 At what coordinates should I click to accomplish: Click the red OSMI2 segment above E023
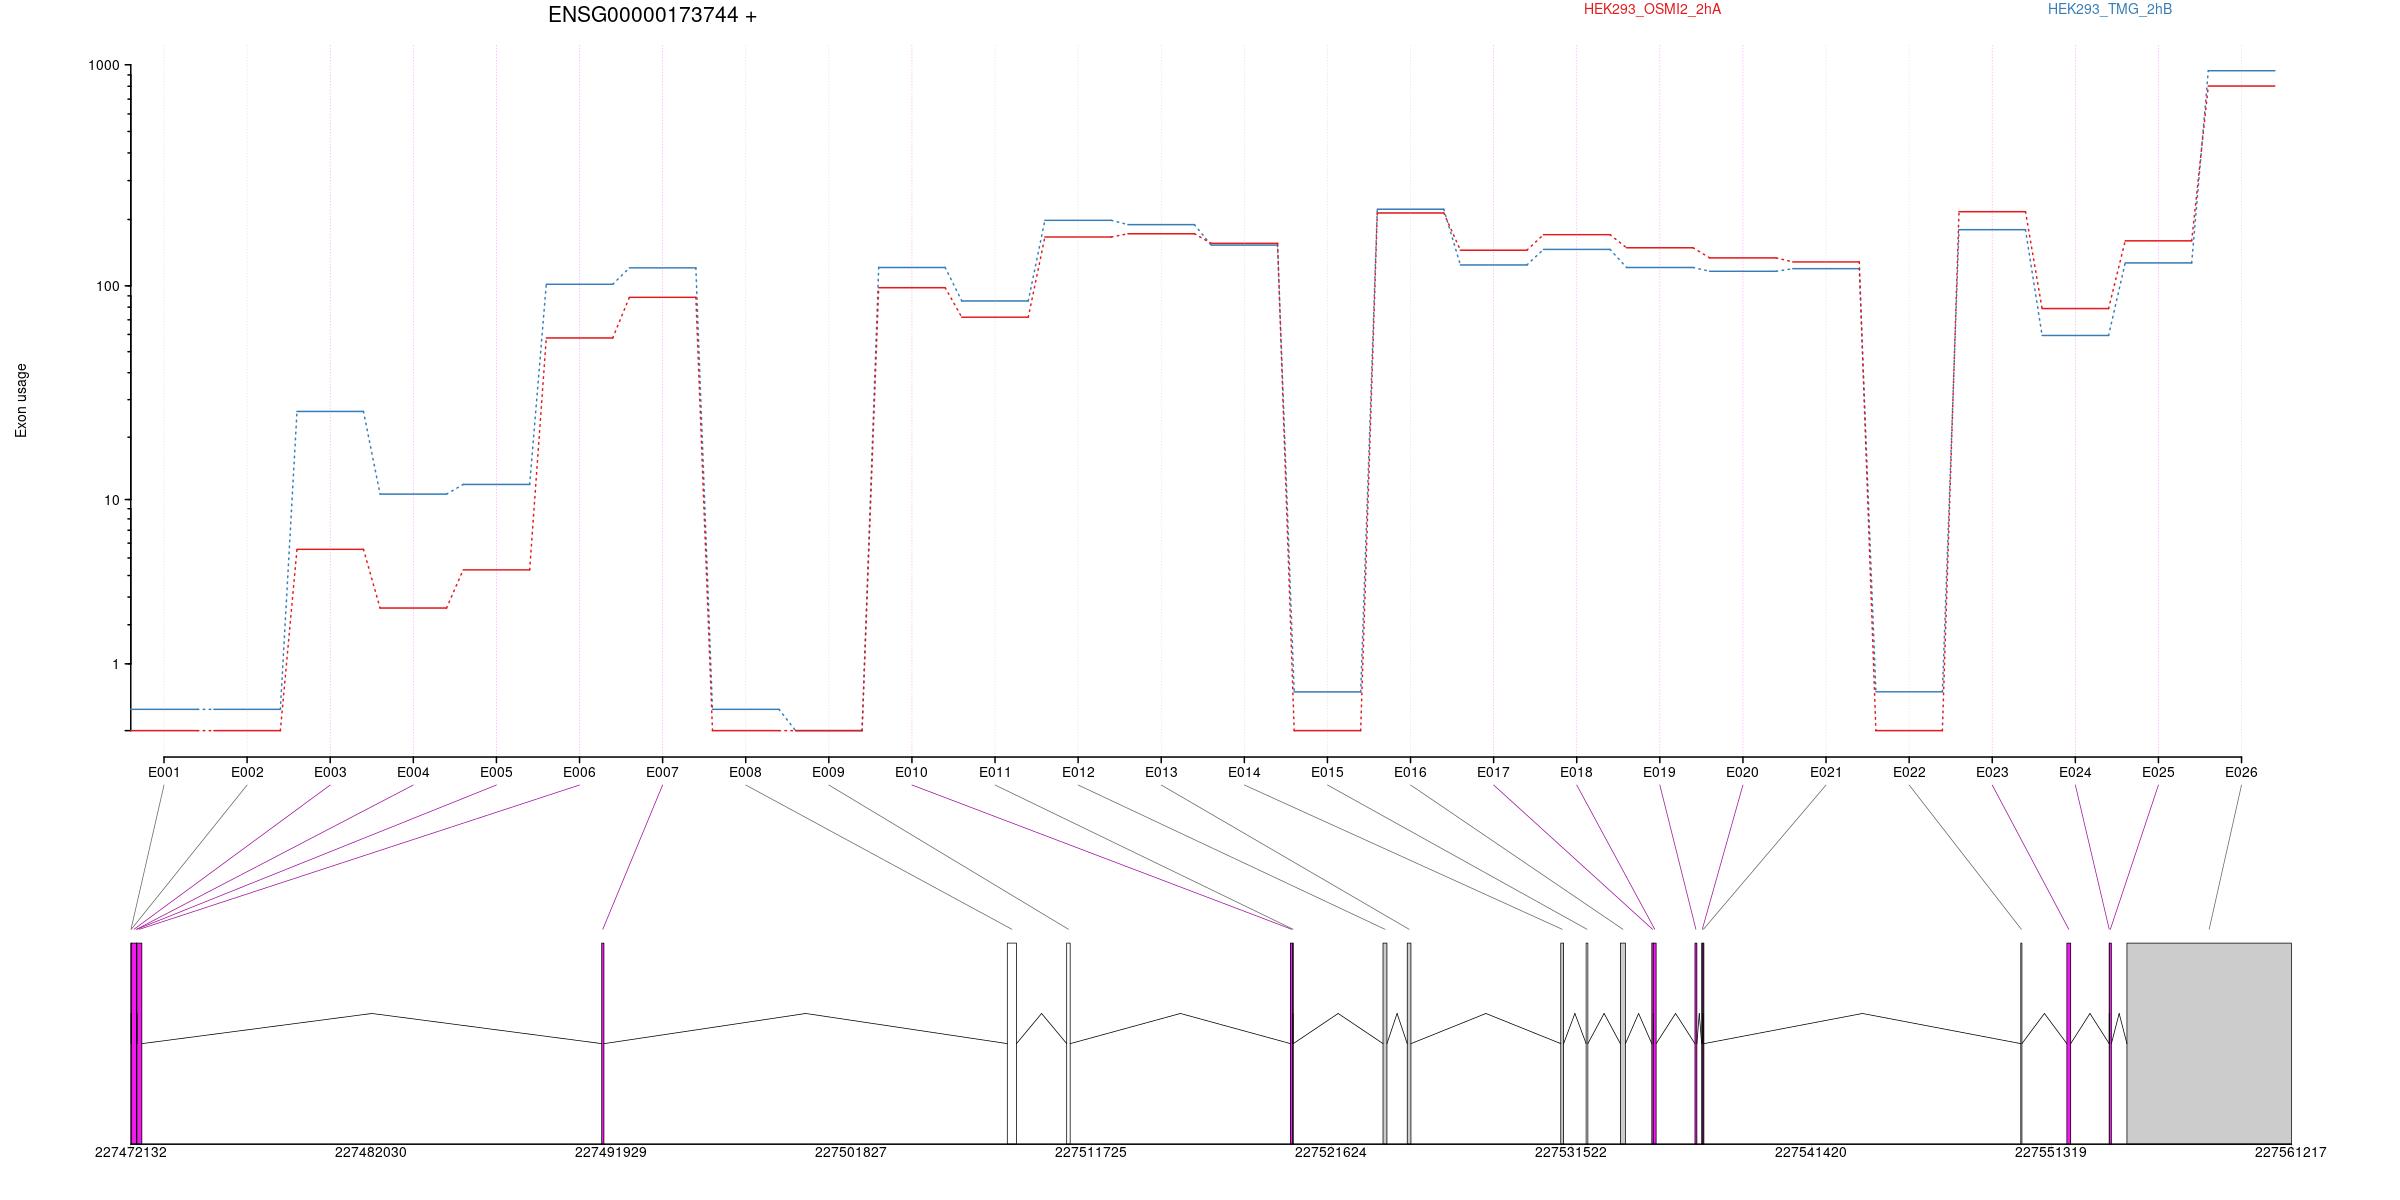(x=1992, y=212)
